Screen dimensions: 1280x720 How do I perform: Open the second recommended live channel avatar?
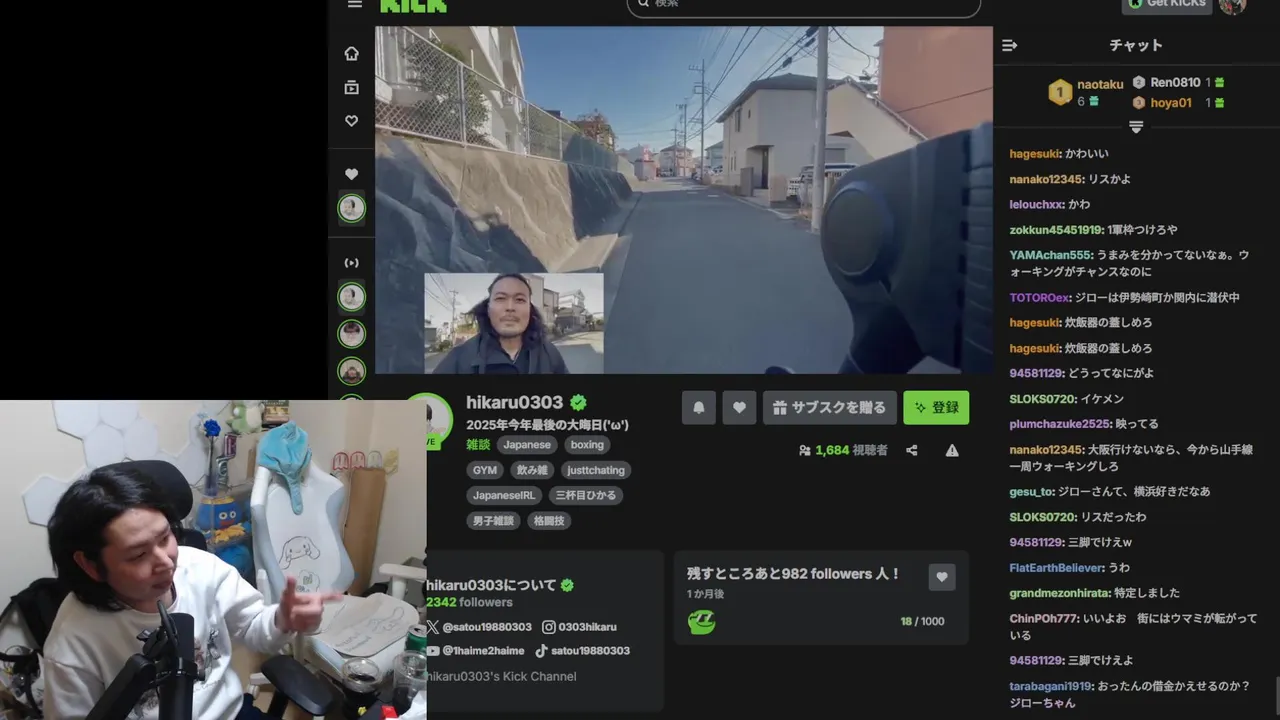(351, 334)
